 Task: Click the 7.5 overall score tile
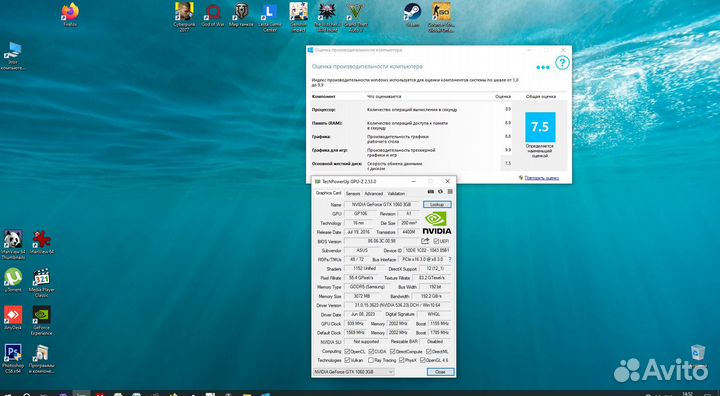click(540, 127)
